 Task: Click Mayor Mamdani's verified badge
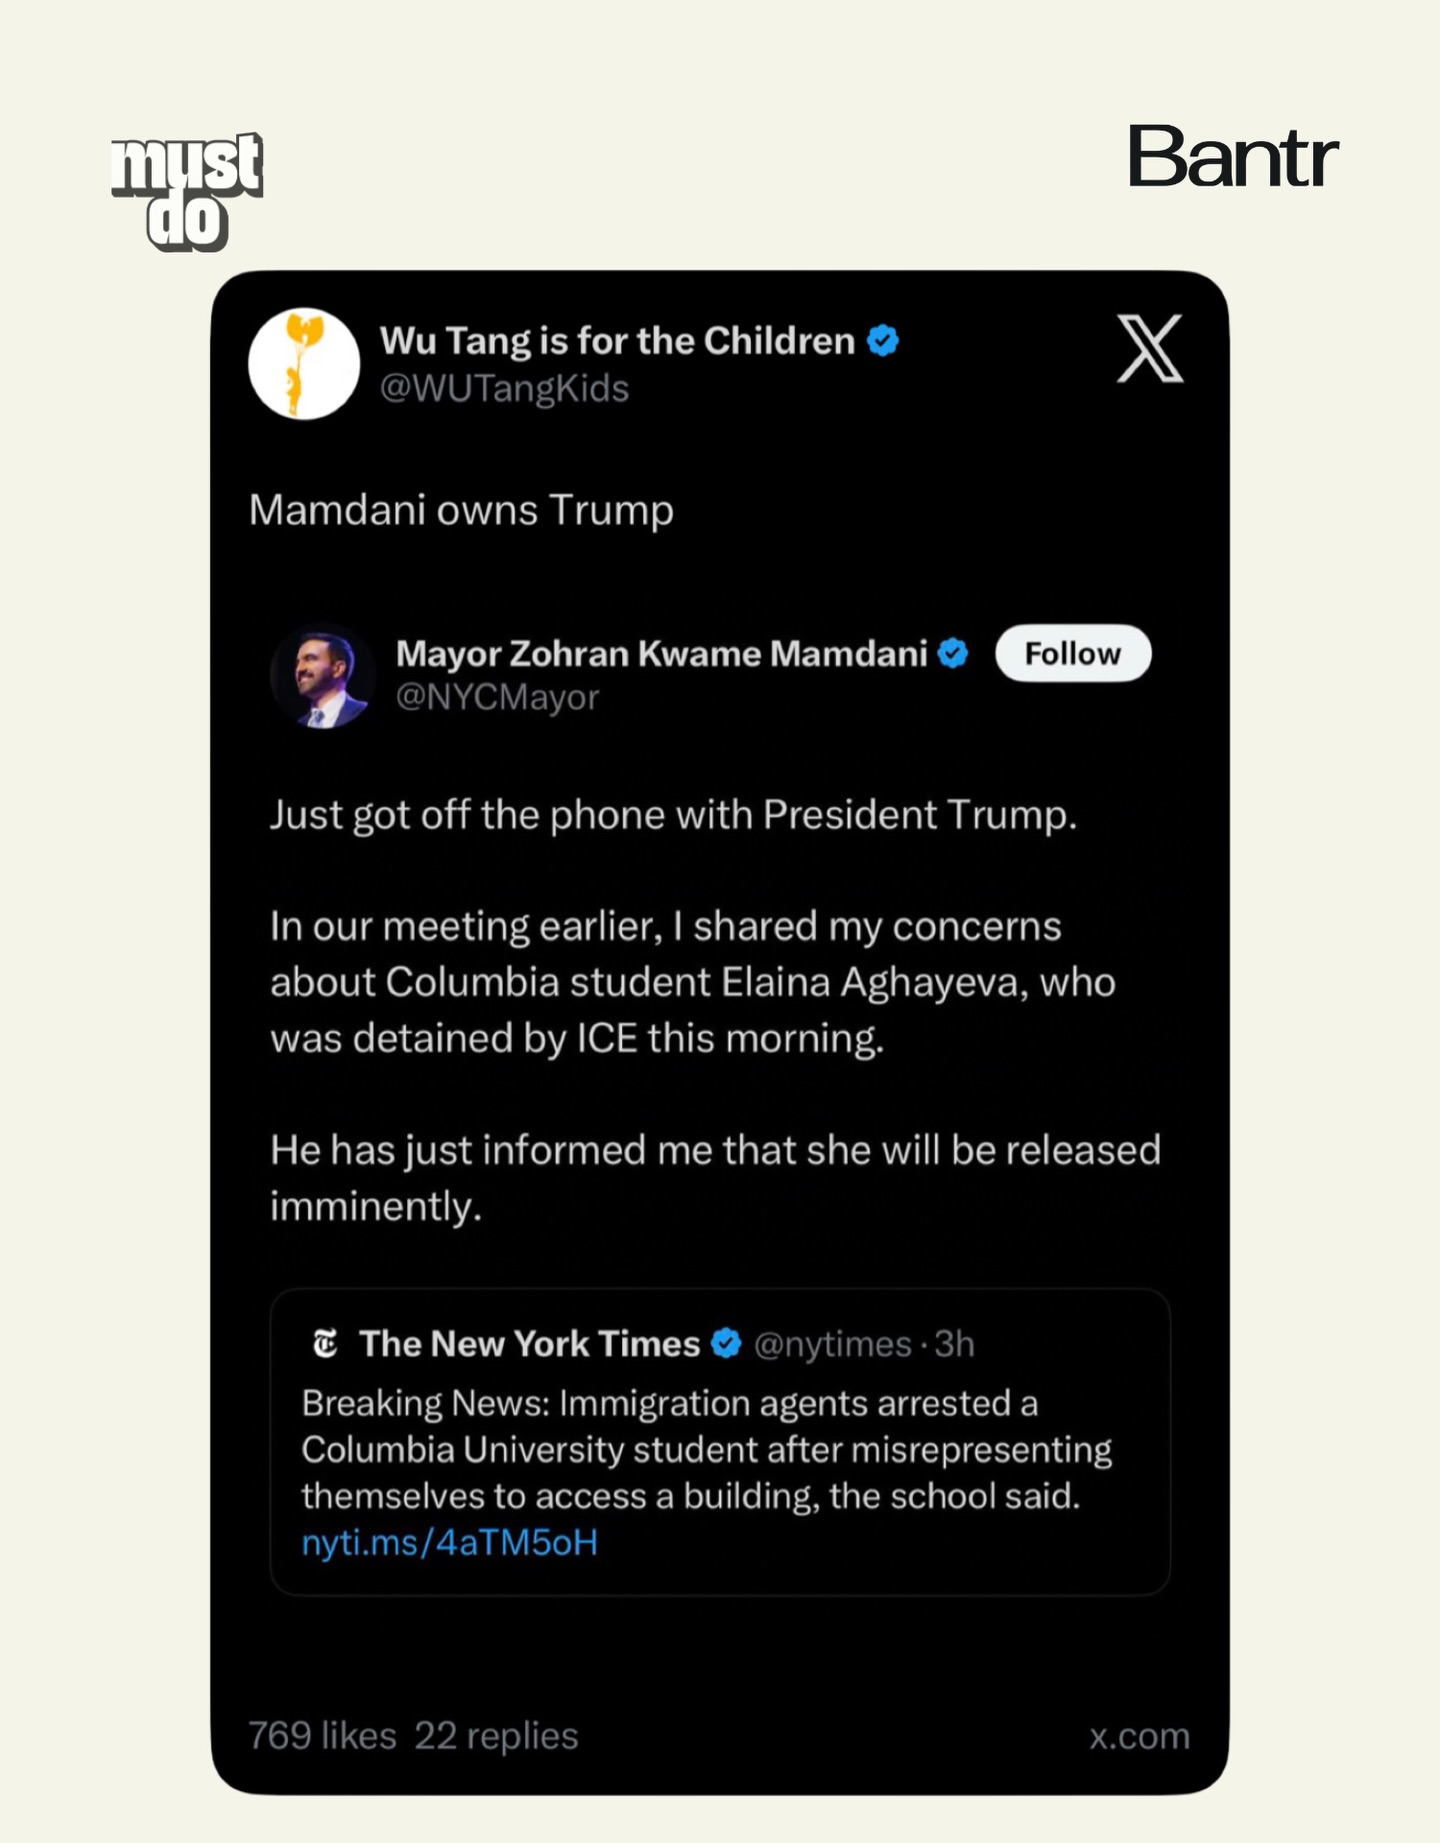click(x=953, y=654)
